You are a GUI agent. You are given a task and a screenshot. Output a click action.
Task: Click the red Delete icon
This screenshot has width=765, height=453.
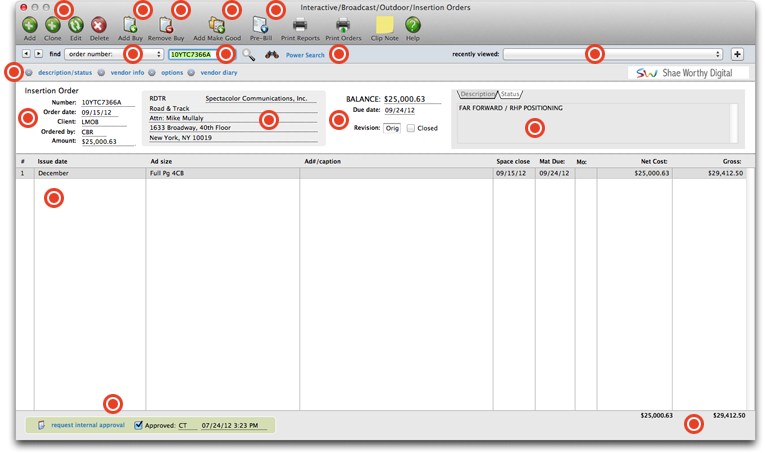point(99,24)
